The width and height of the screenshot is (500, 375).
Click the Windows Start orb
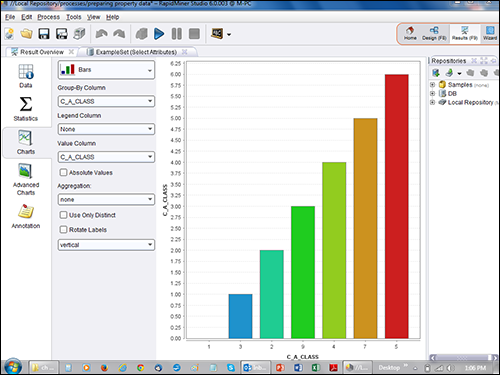click(13, 367)
